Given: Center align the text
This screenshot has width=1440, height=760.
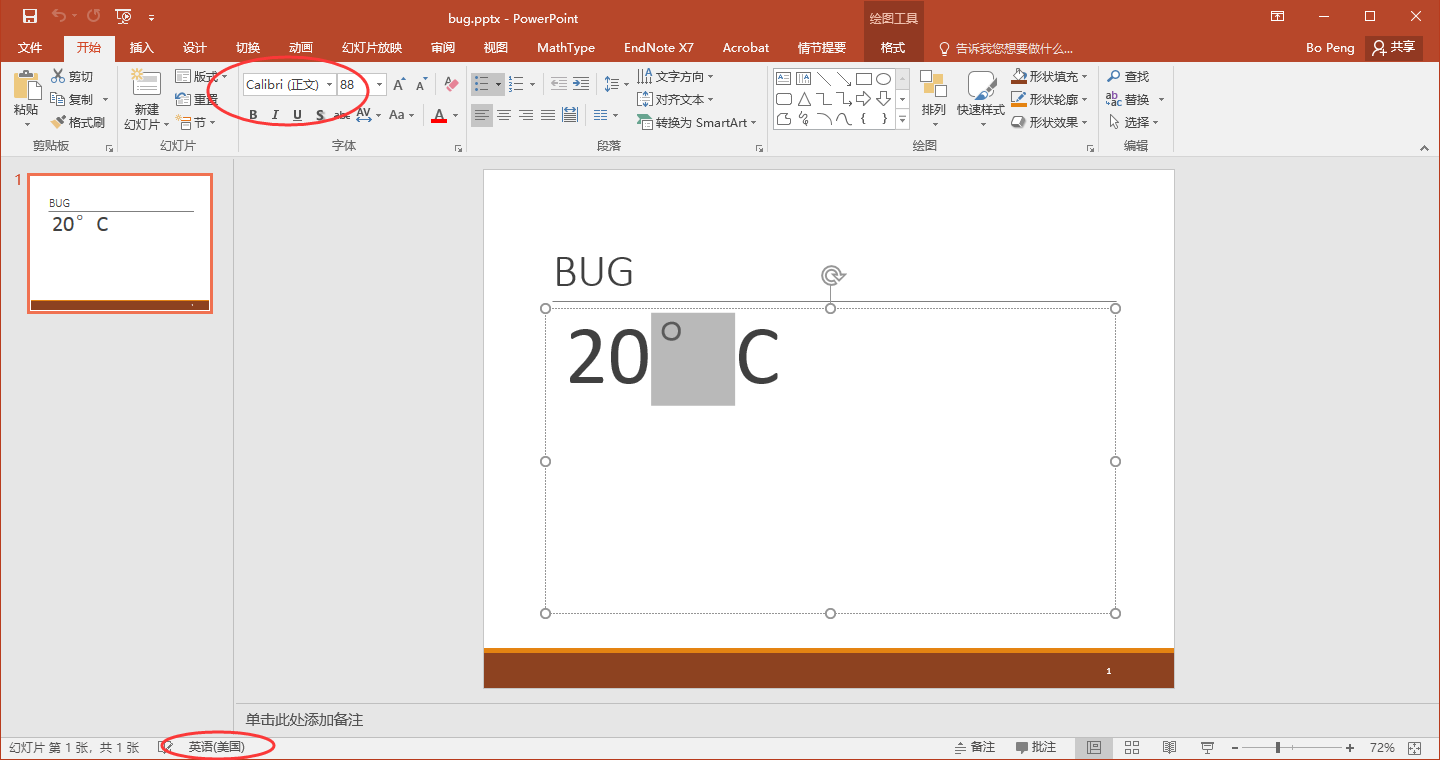Looking at the screenshot, I should tap(504, 115).
